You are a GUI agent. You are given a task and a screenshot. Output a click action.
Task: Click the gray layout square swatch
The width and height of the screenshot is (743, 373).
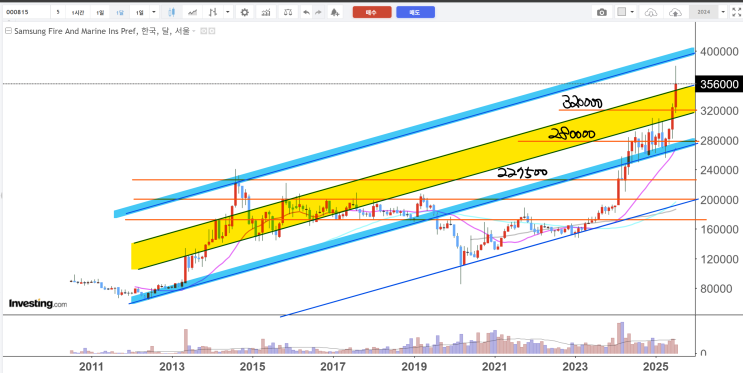tap(622, 12)
